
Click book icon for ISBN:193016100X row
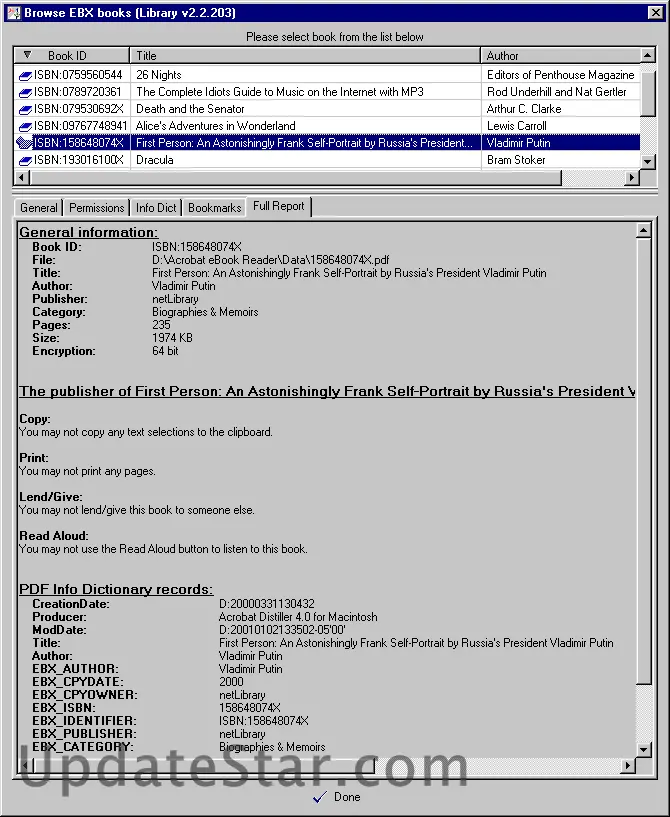pyautogui.click(x=25, y=161)
